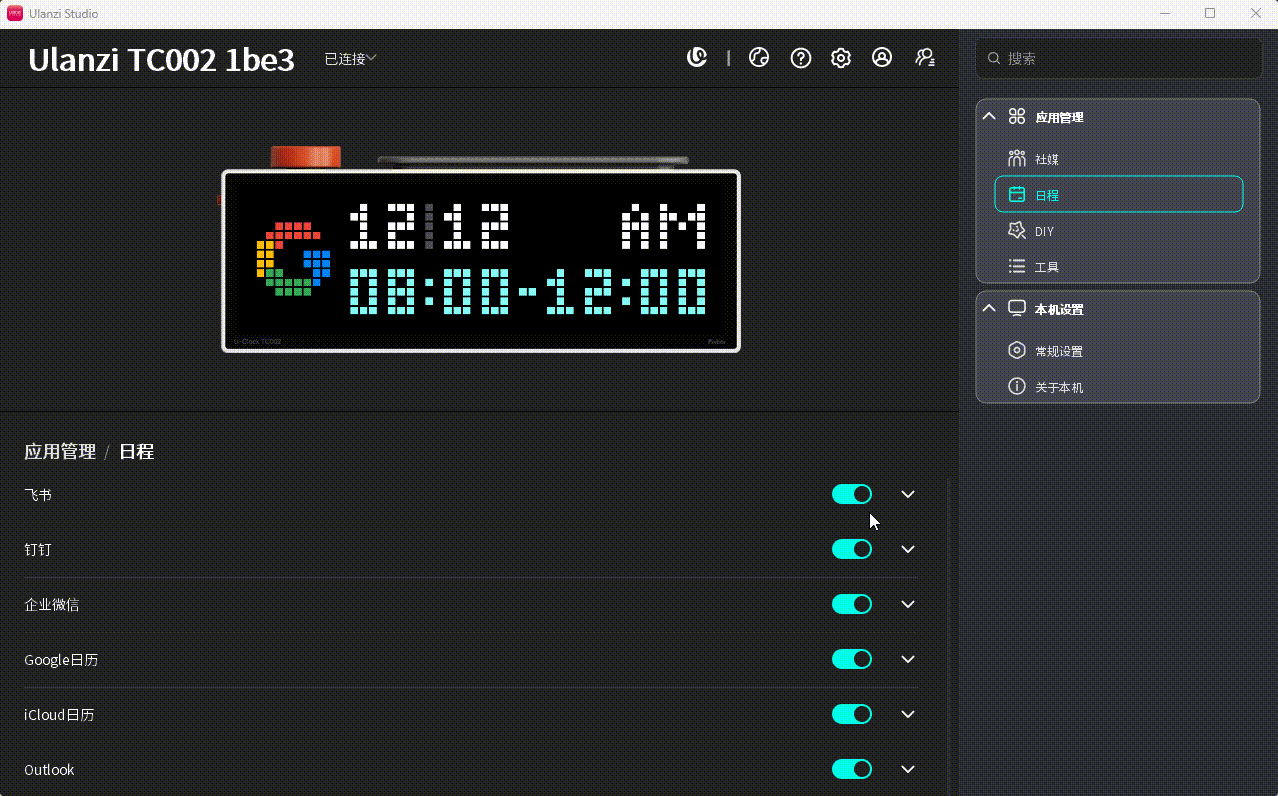1278x796 pixels.
Task: Open the 已连接 connection dropdown
Action: [x=350, y=59]
